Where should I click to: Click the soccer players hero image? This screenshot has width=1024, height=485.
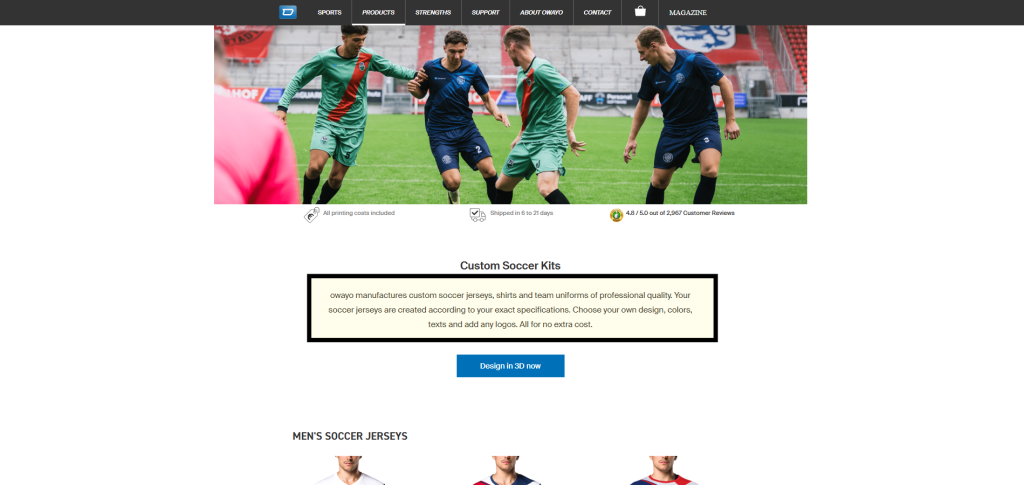[x=510, y=114]
